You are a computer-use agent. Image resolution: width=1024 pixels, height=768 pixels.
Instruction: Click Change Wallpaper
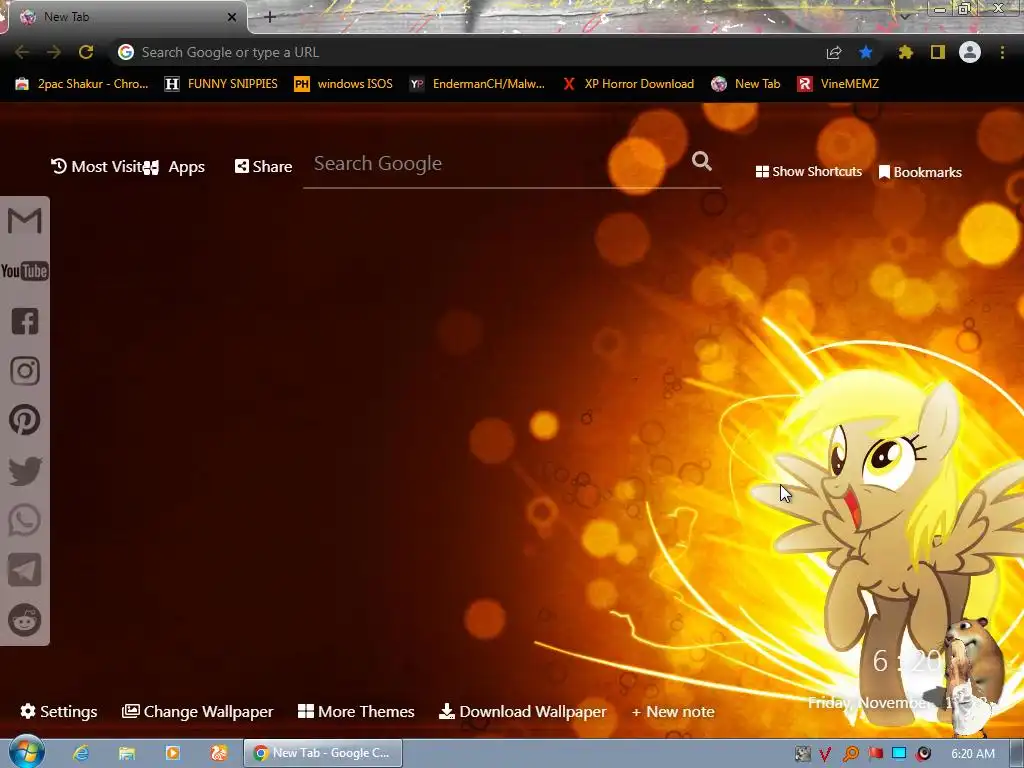(x=198, y=711)
